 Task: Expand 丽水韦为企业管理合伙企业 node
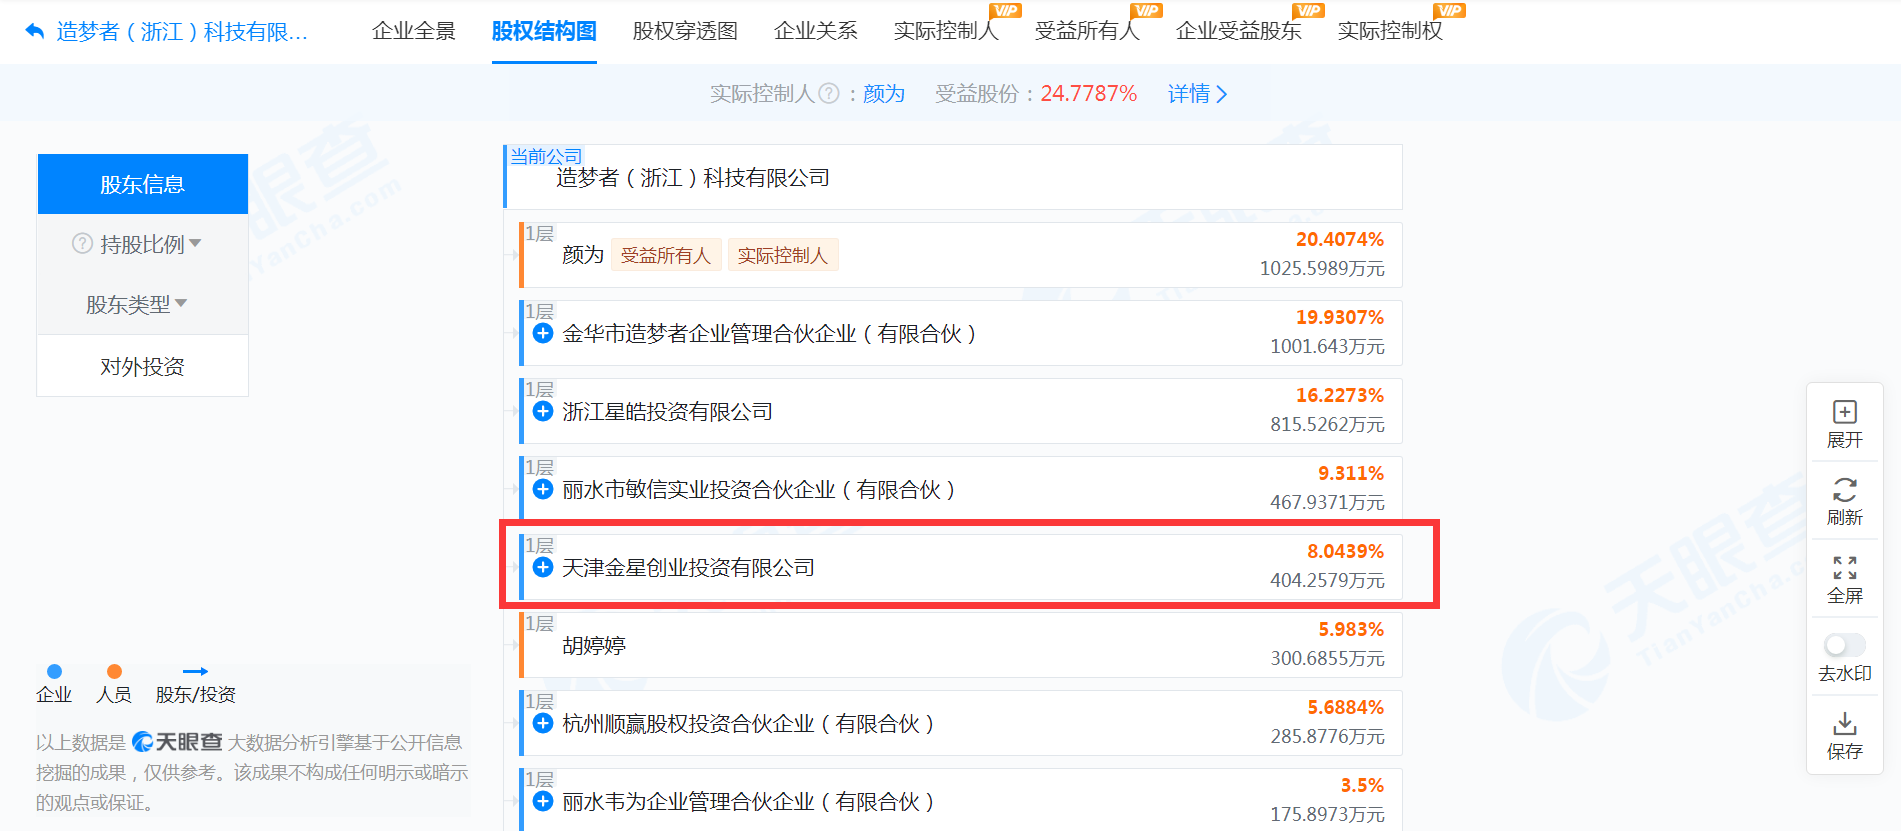(x=543, y=801)
